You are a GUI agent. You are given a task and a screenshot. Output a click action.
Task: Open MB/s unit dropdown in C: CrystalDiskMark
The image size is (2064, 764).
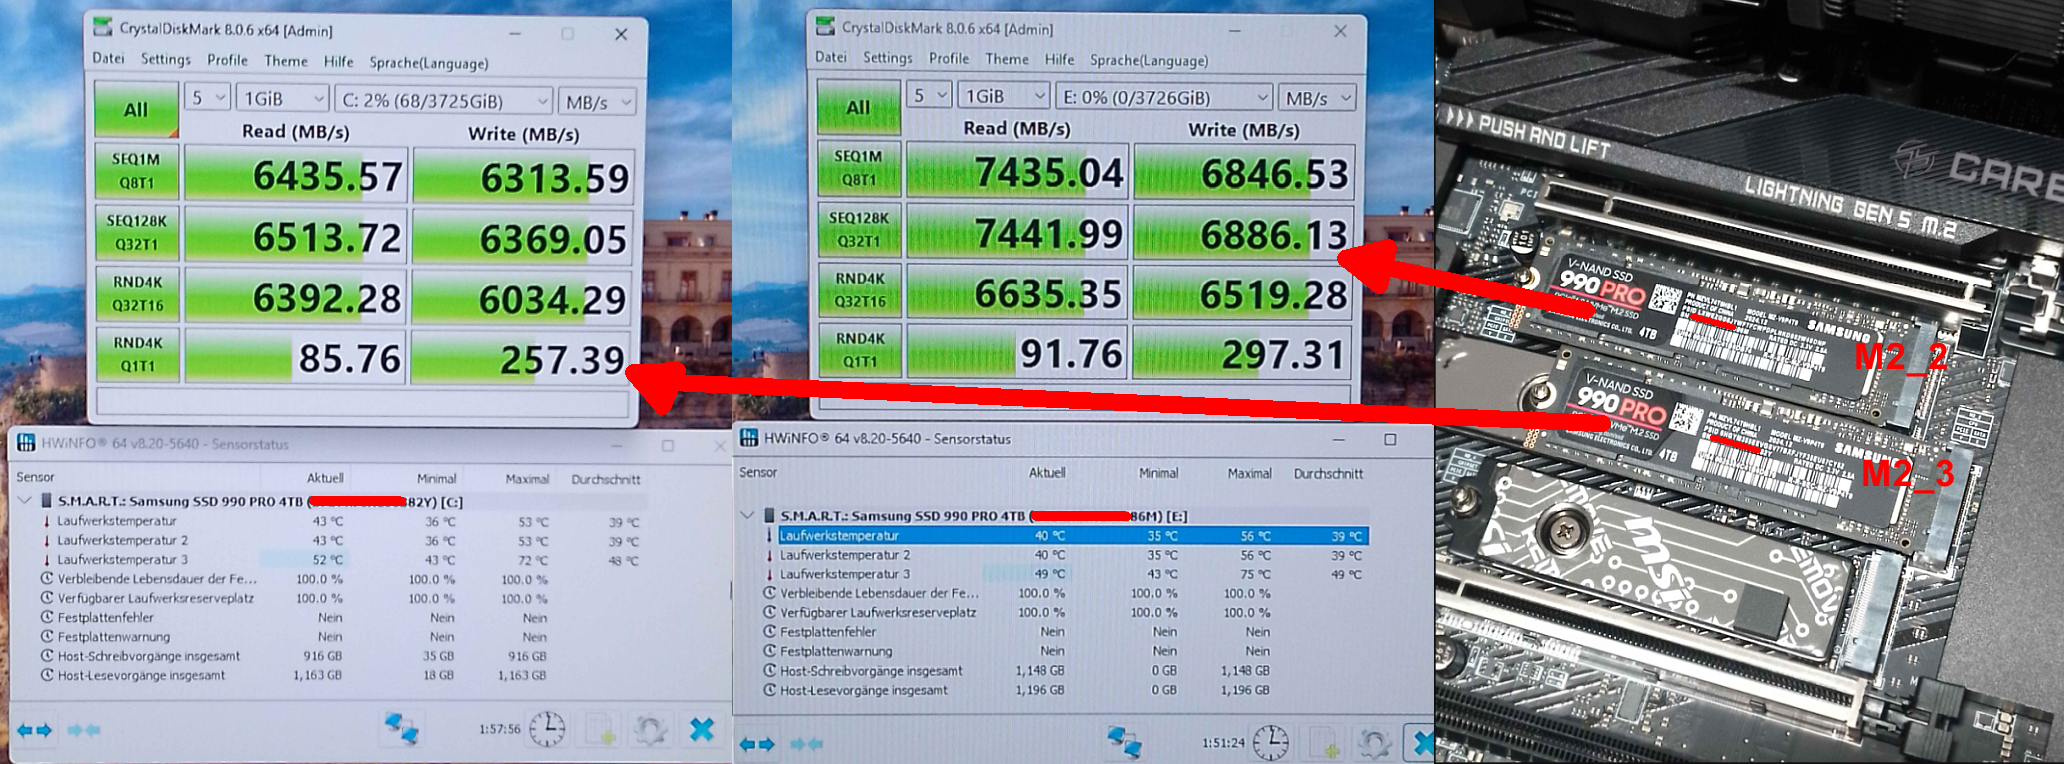click(597, 102)
